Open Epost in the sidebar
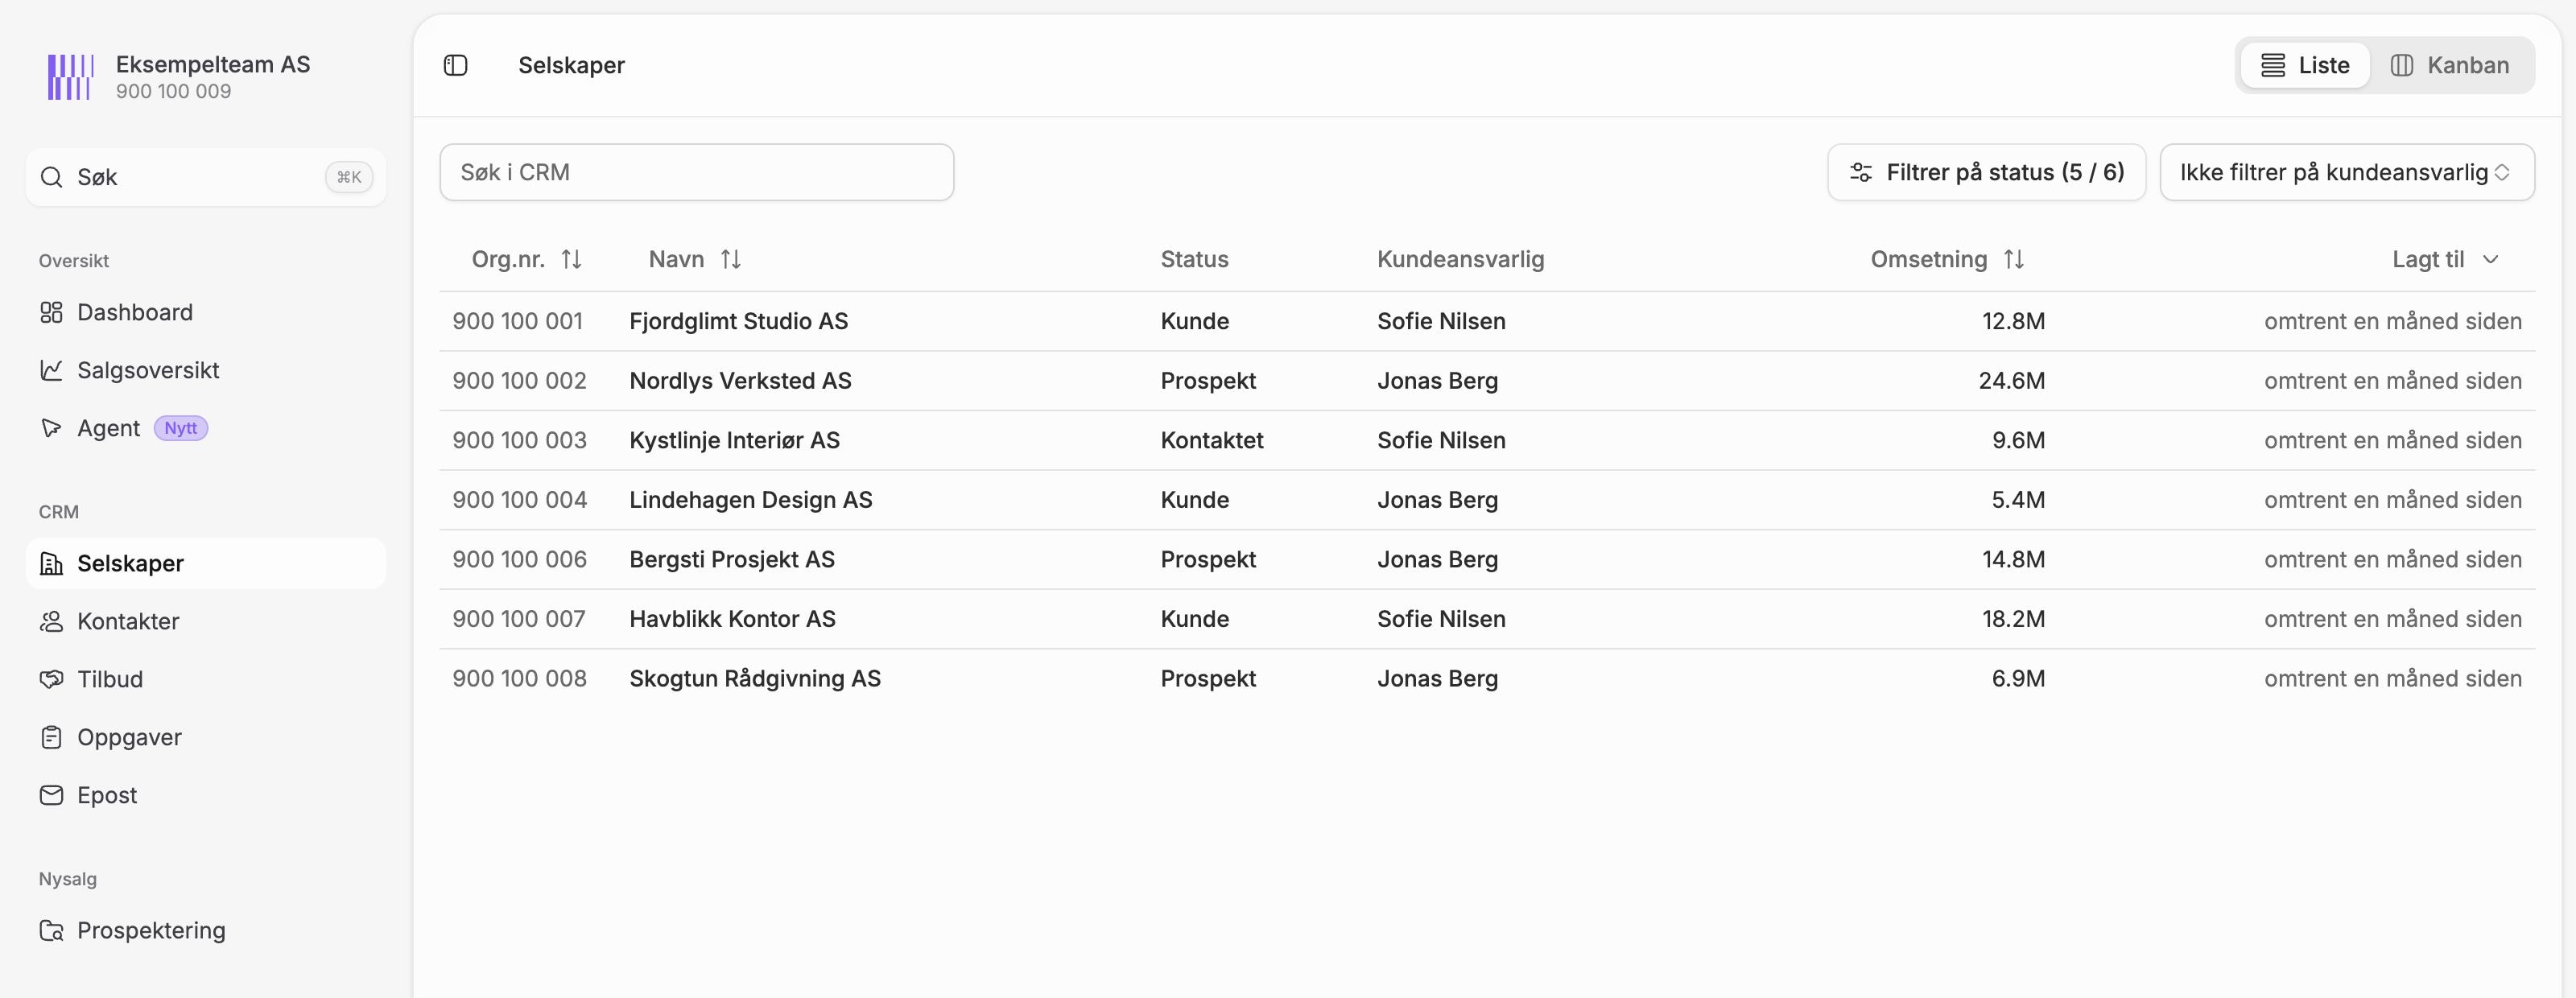Screen dimensions: 2576x998 pos(205,795)
